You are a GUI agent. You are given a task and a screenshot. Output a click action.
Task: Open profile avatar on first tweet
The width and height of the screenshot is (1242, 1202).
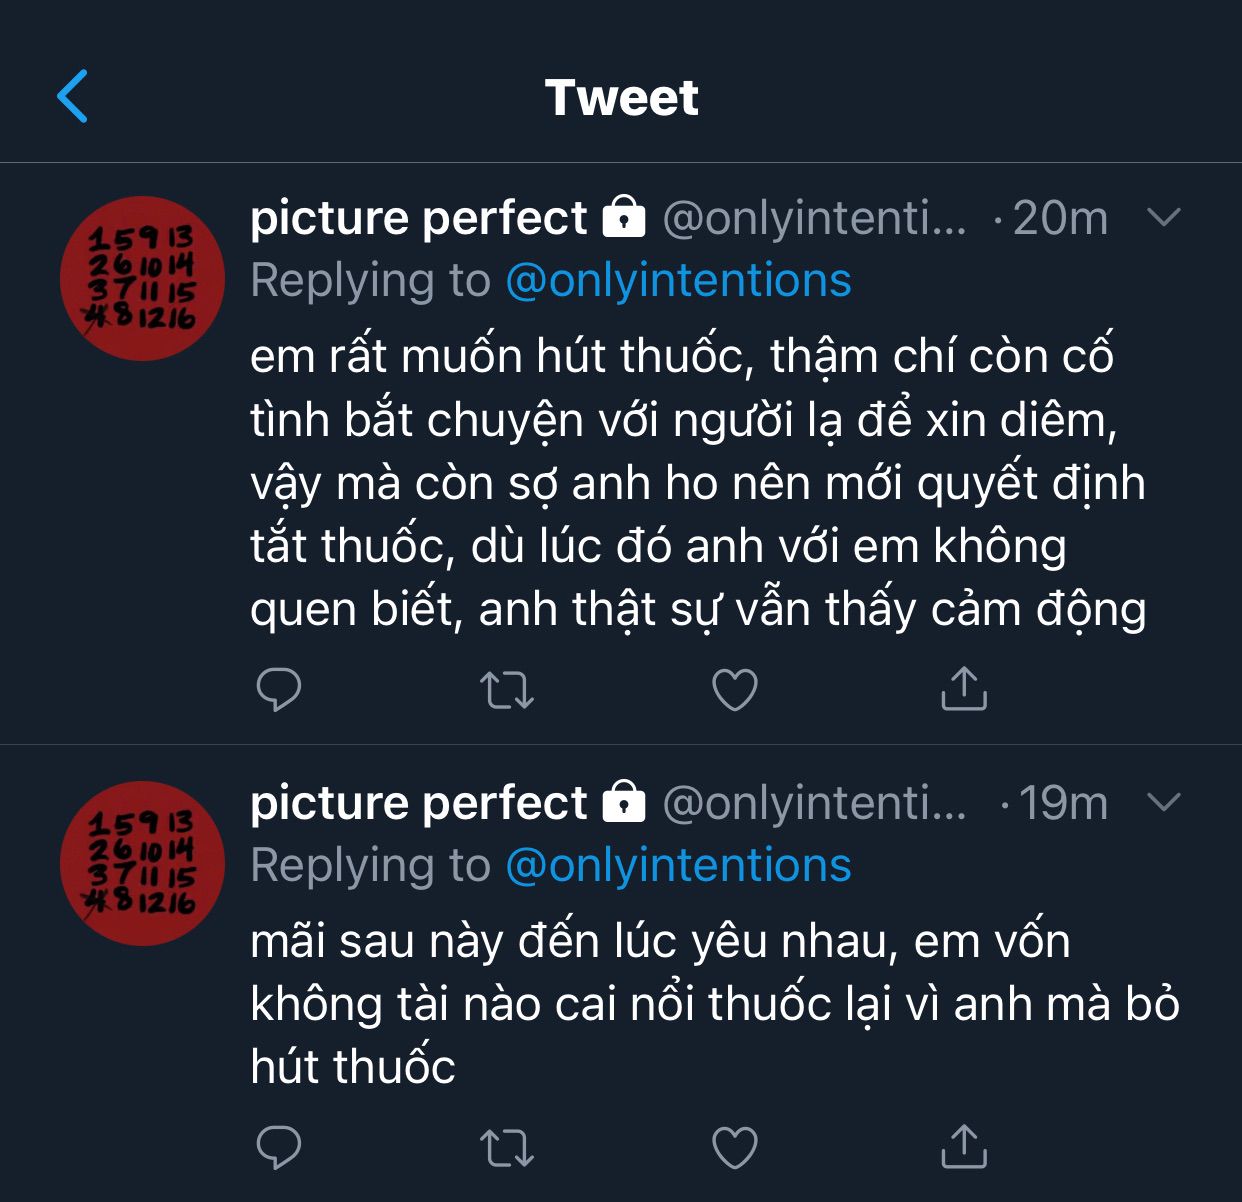coord(142,279)
